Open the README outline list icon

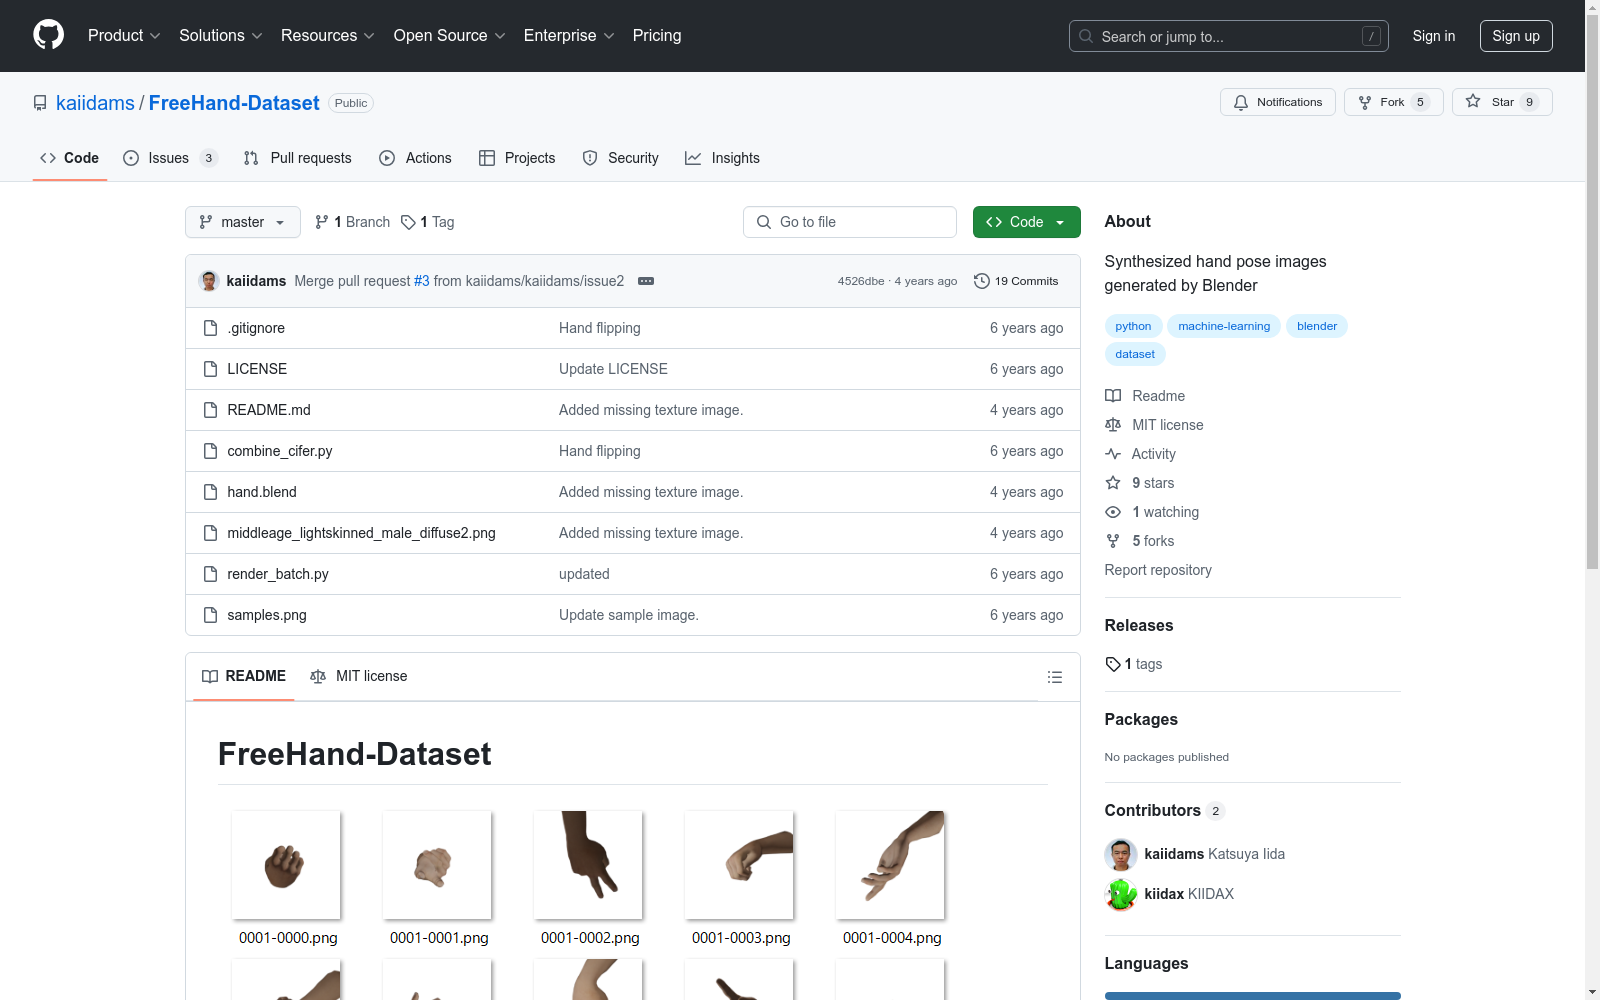click(x=1054, y=677)
